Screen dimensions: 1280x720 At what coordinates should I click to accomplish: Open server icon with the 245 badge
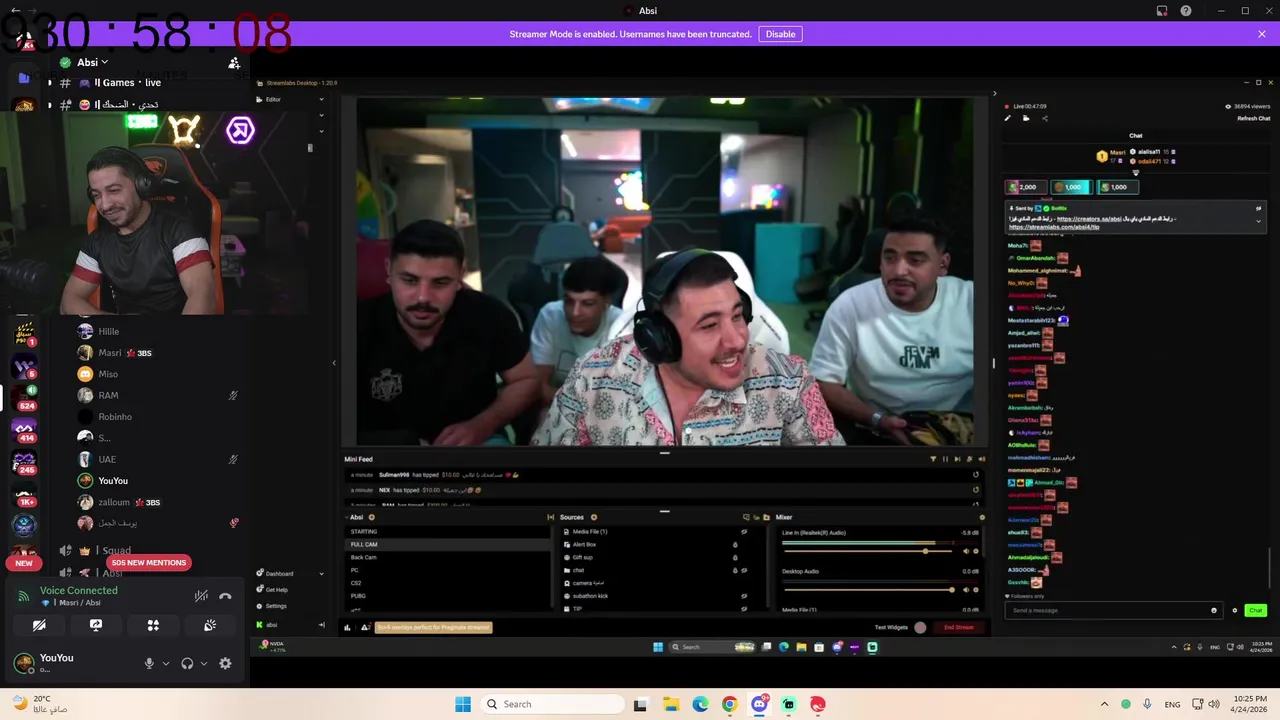click(24, 462)
